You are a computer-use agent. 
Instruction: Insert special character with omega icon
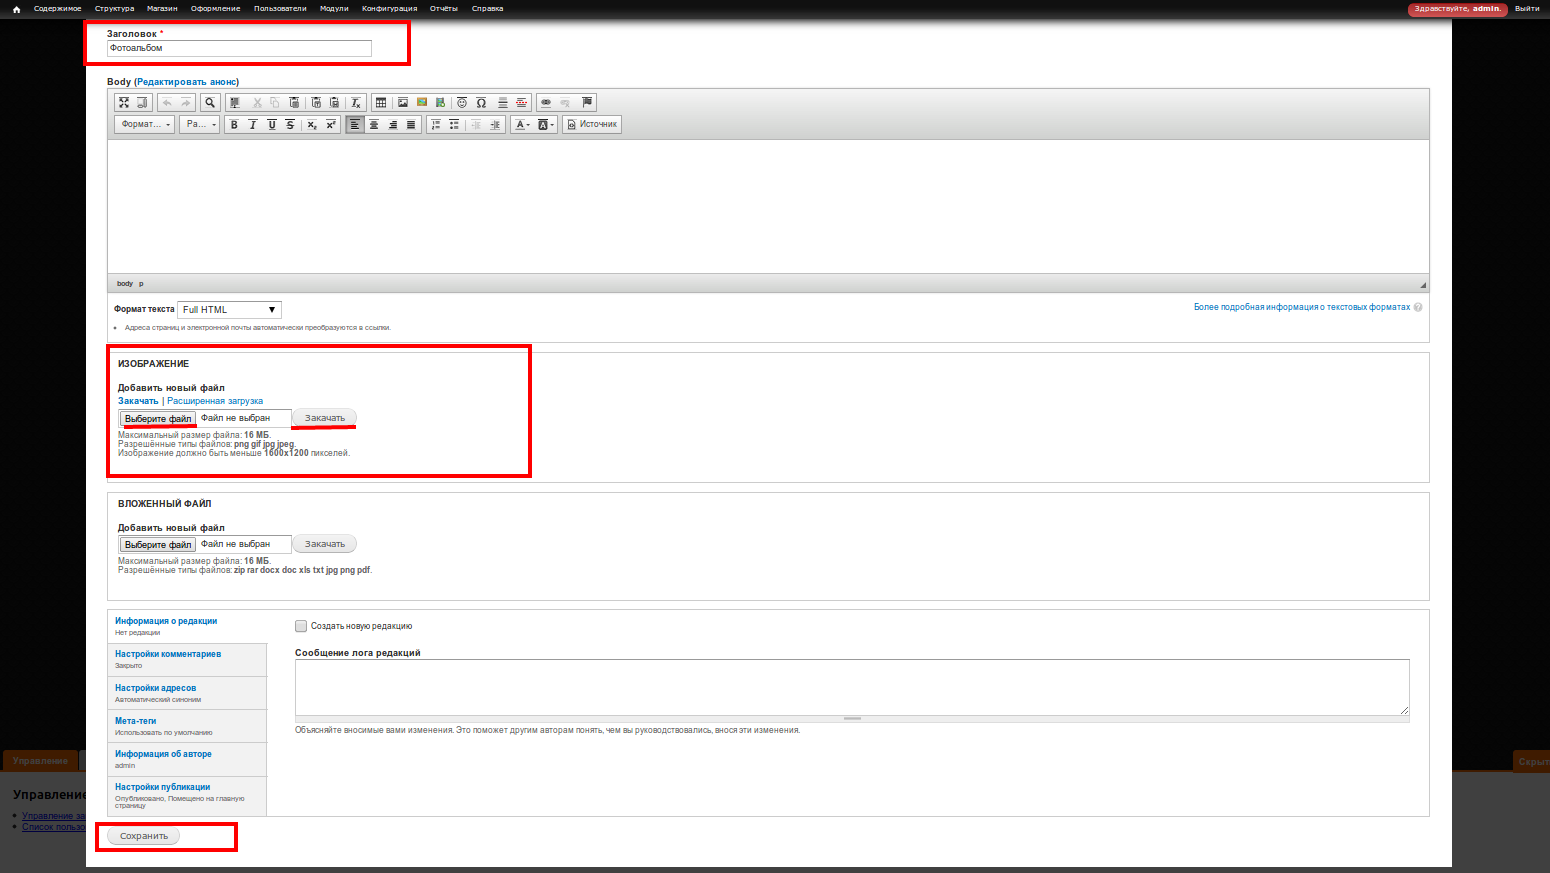(x=481, y=103)
